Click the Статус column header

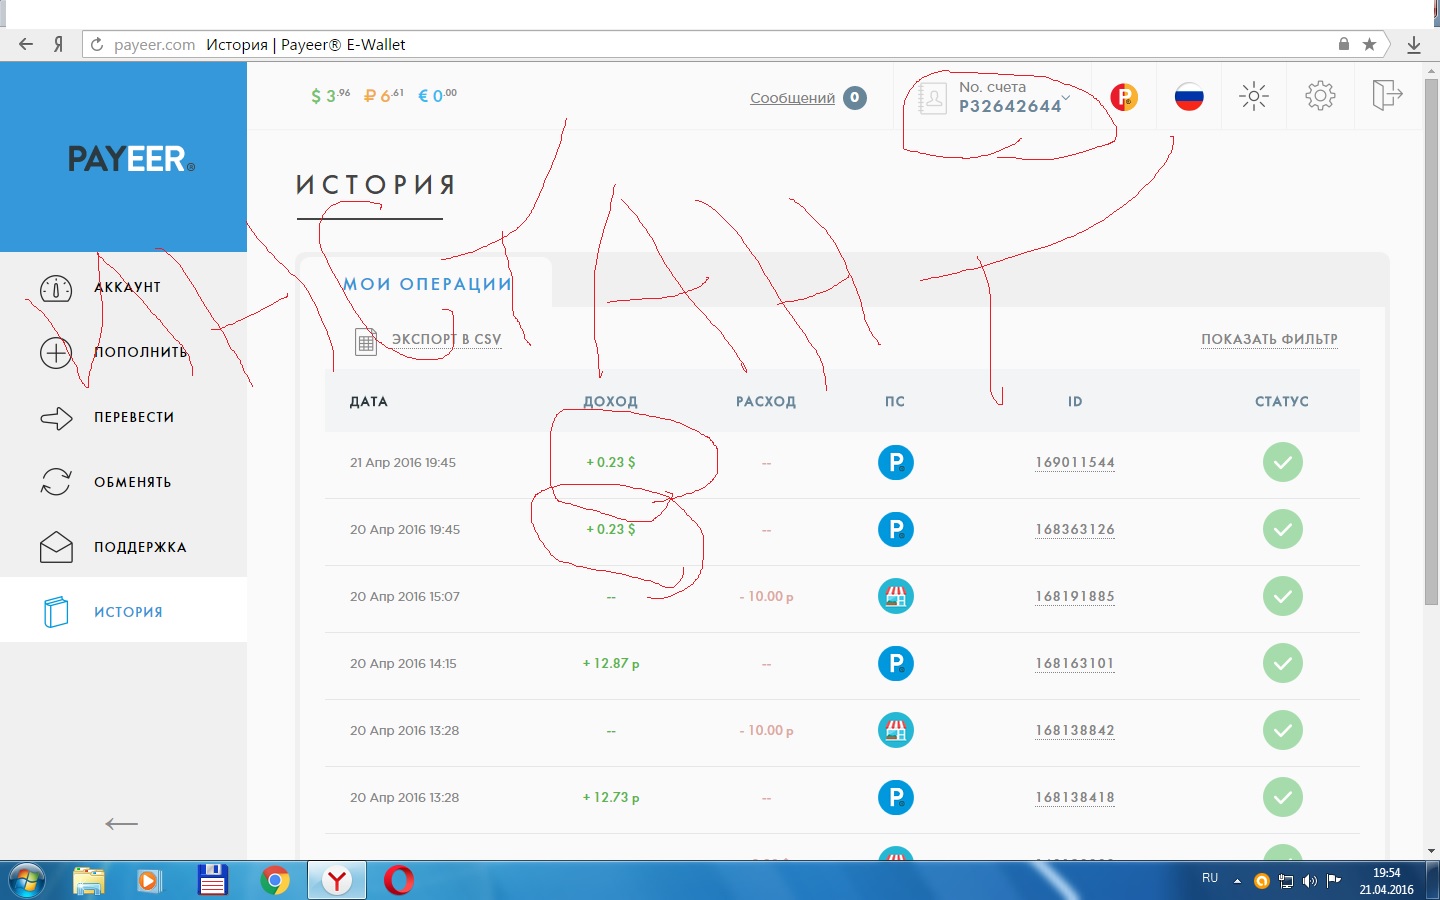[x=1282, y=401]
